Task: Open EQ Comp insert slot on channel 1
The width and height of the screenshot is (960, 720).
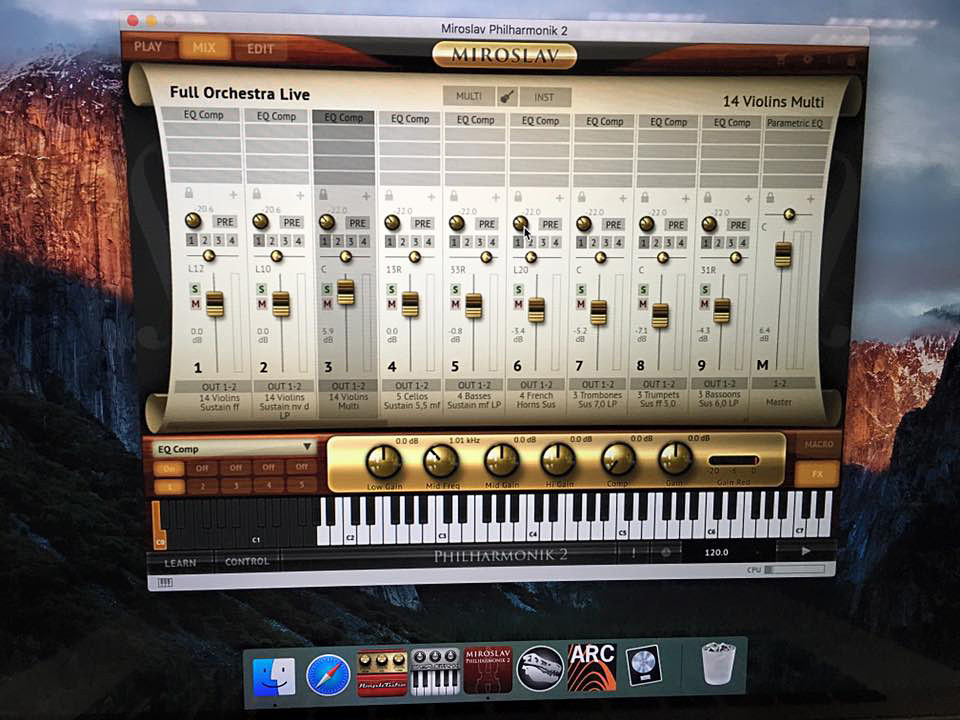Action: click(203, 114)
